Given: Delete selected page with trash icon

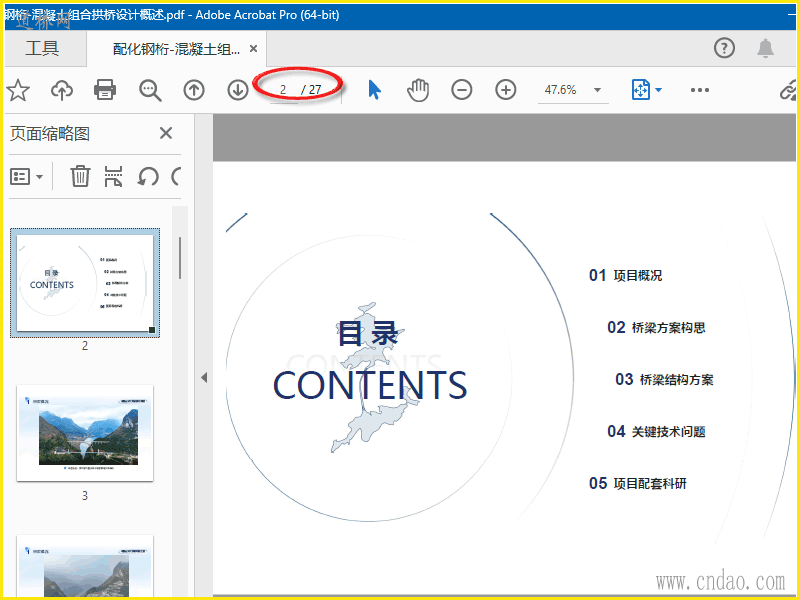Looking at the screenshot, I should pyautogui.click(x=80, y=177).
